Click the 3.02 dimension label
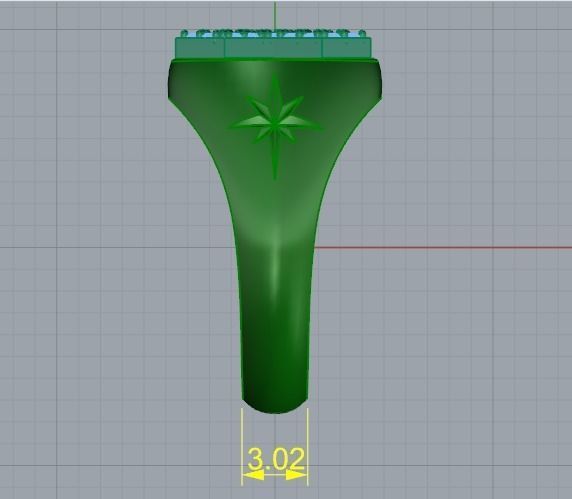This screenshot has height=499, width=572. (276, 459)
